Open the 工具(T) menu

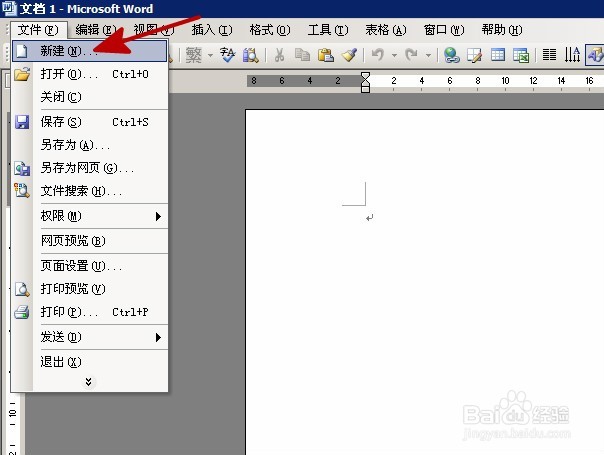[328, 30]
